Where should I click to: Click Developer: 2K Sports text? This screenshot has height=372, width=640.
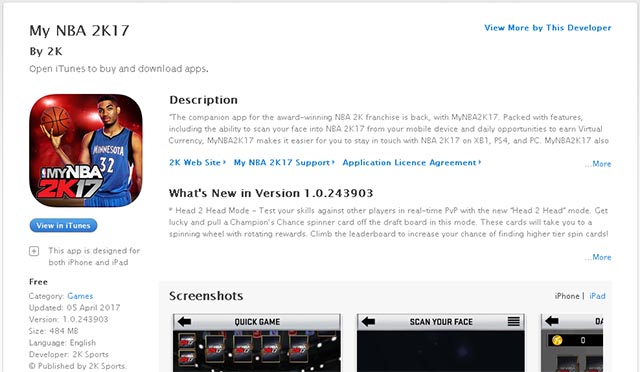pos(69,354)
